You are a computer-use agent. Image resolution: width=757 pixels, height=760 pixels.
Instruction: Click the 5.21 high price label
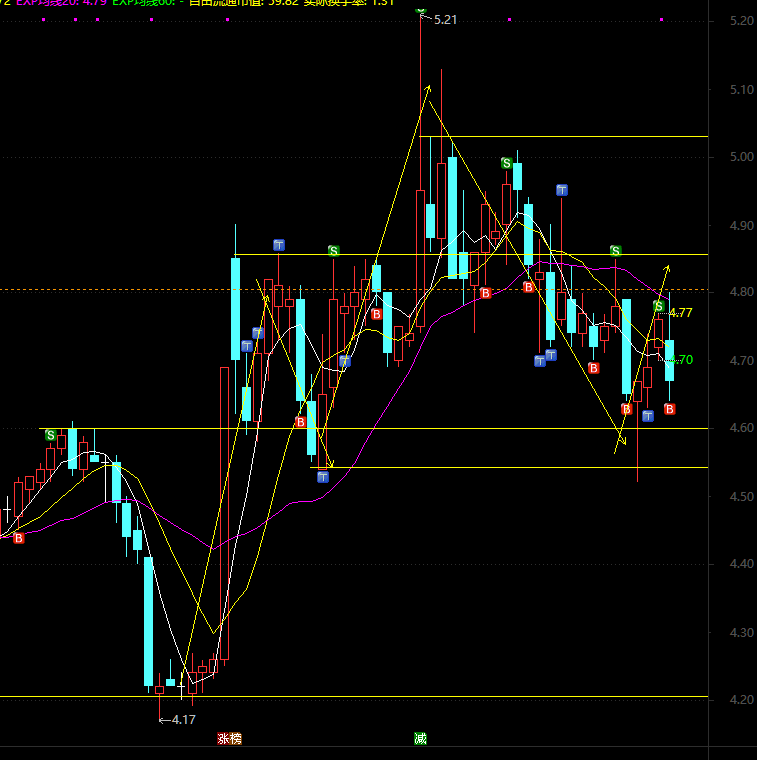(x=445, y=20)
